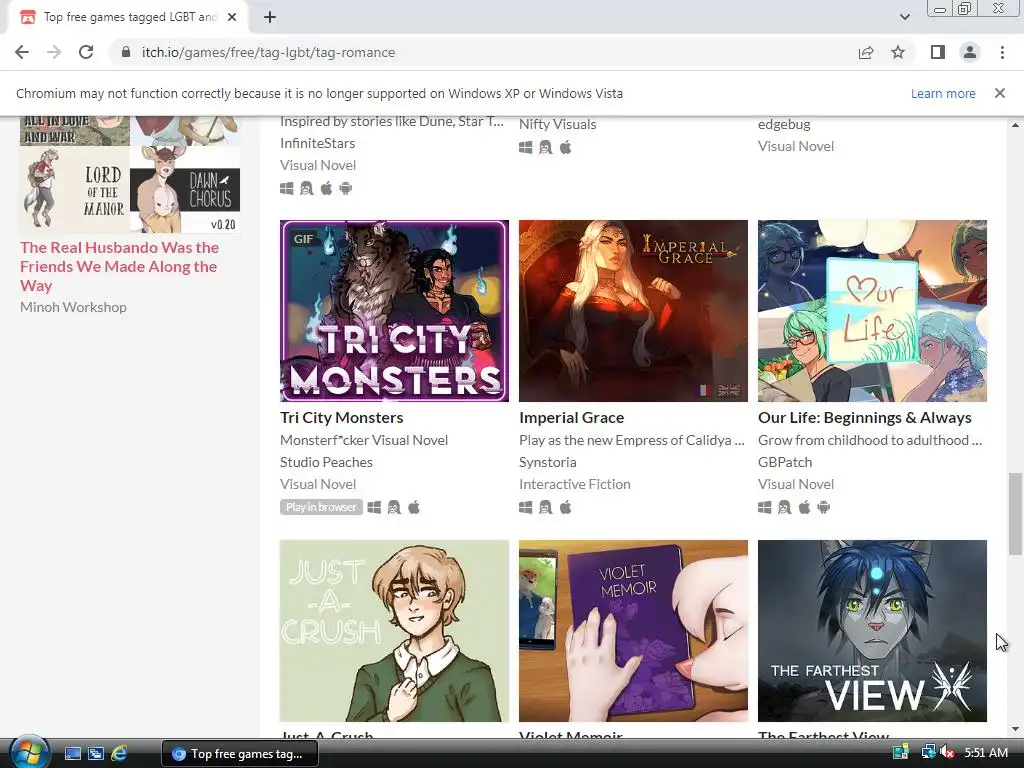Click Windows icon under Nifty Visuals game
Screen dimensions: 1024x768
coord(526,148)
